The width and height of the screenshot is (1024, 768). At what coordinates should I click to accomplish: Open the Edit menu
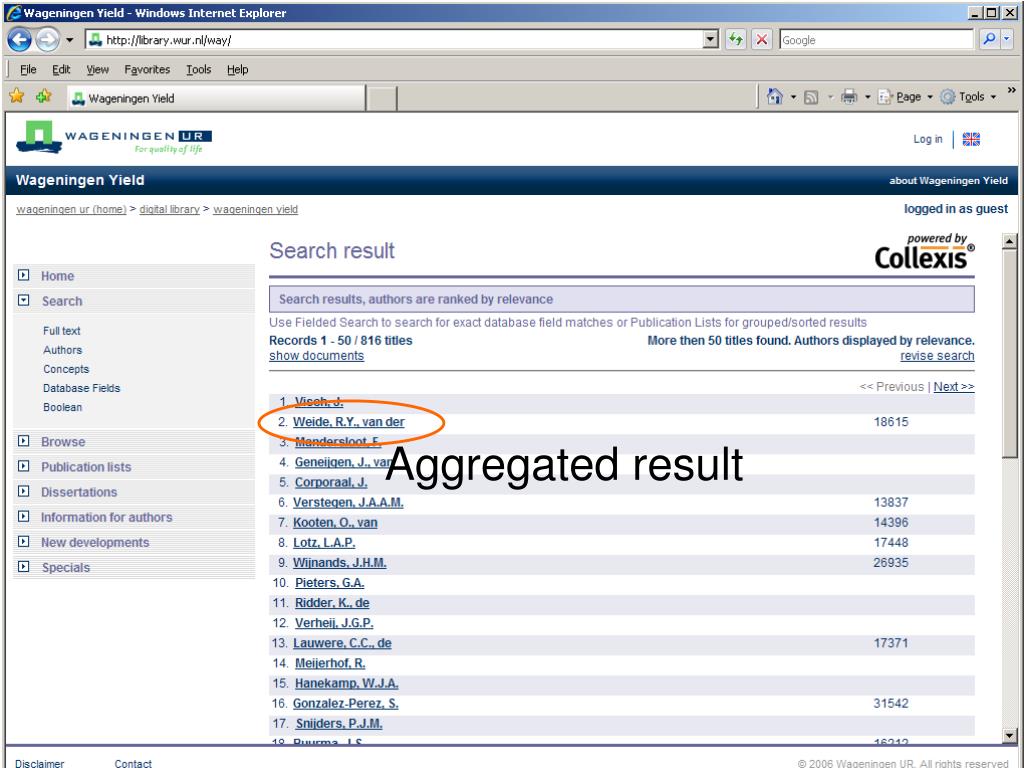pyautogui.click(x=61, y=69)
